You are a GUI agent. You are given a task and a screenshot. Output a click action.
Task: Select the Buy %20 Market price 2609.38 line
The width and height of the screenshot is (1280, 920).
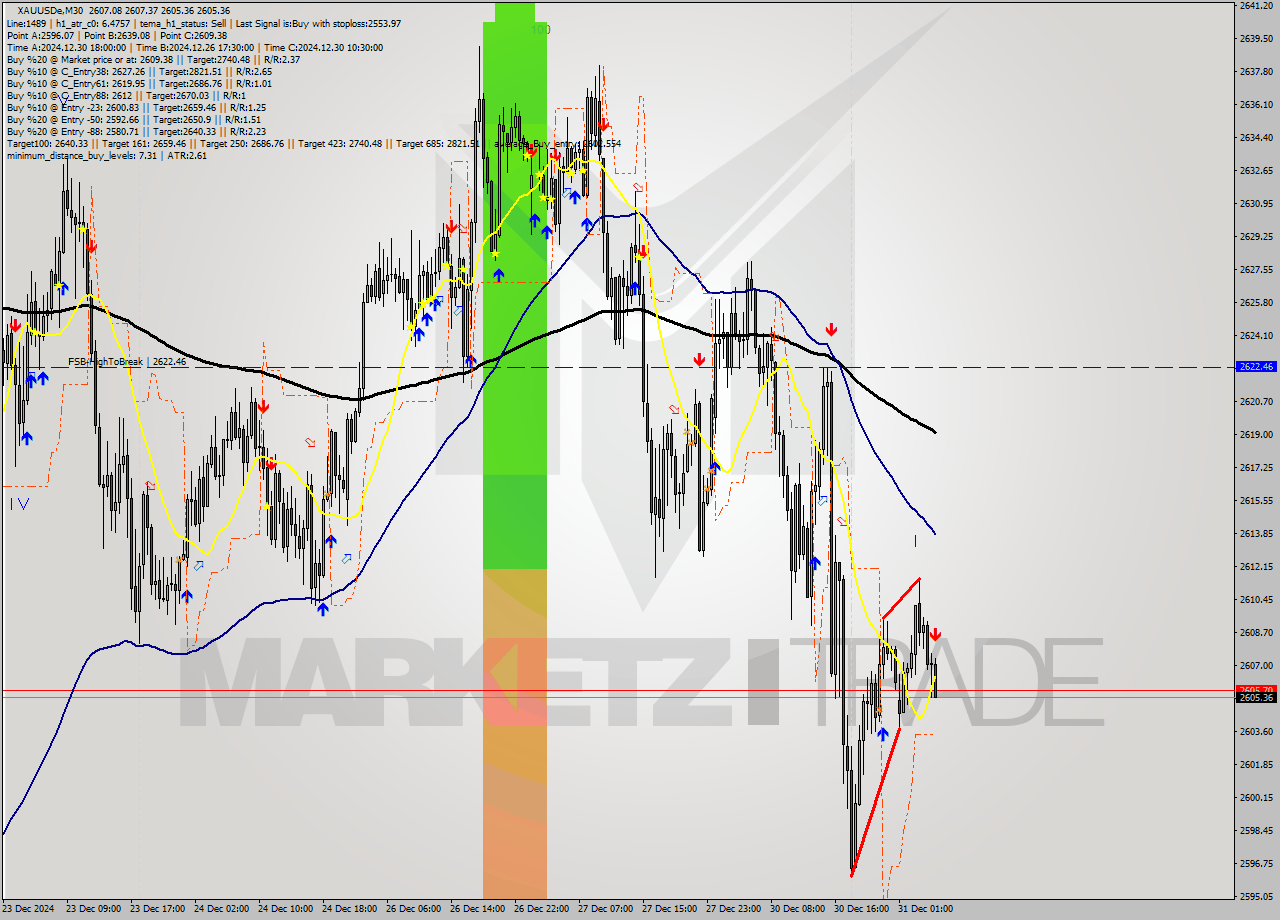point(152,59)
